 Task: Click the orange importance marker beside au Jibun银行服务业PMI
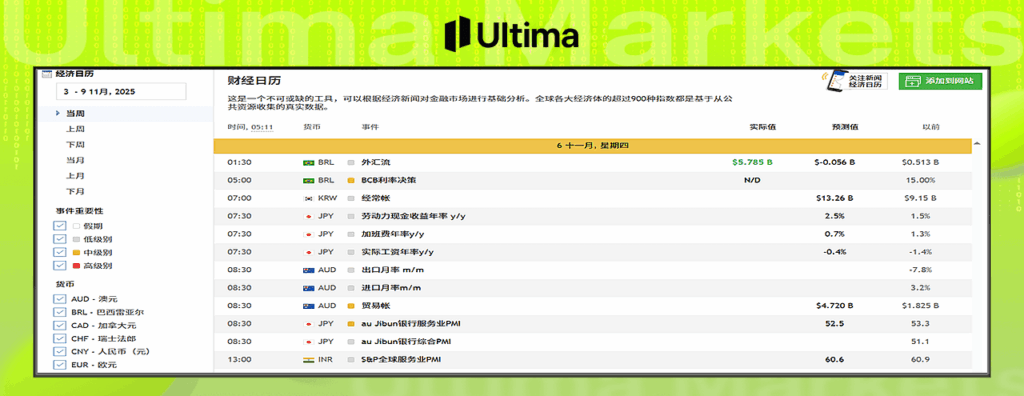(351, 323)
